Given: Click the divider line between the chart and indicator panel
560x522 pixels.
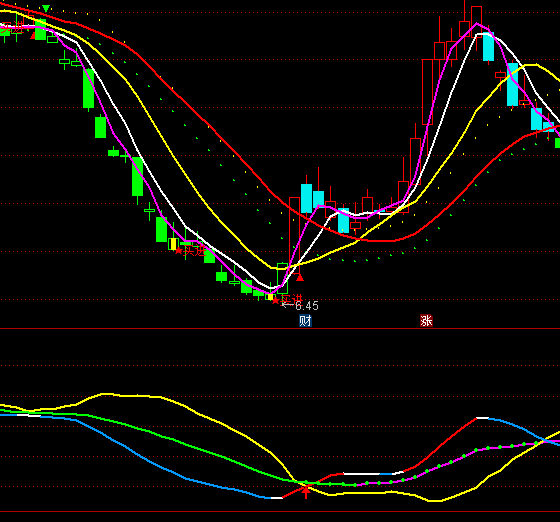Looking at the screenshot, I should pyautogui.click(x=280, y=328).
